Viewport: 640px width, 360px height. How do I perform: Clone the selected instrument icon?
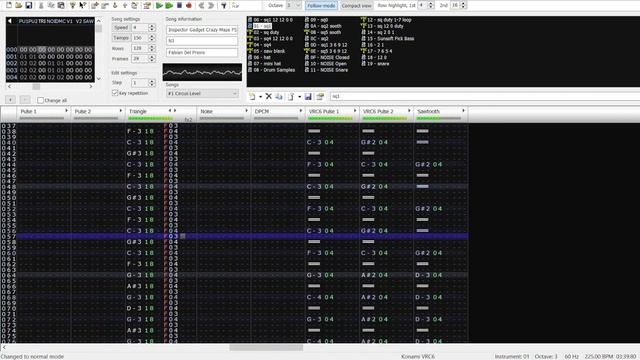(279, 96)
